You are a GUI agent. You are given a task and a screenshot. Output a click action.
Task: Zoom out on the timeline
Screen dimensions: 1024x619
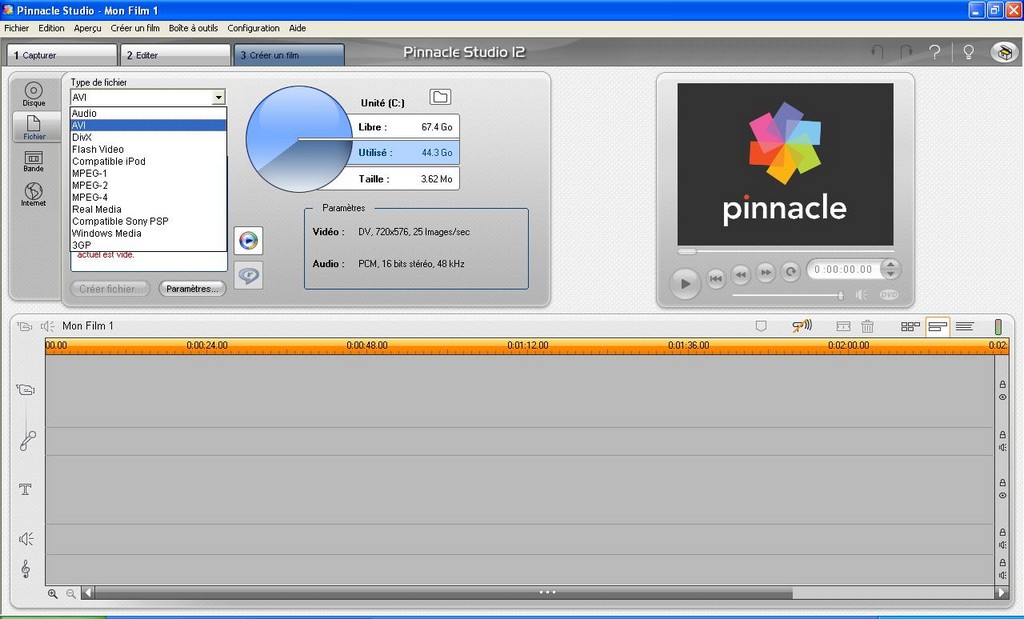point(71,594)
